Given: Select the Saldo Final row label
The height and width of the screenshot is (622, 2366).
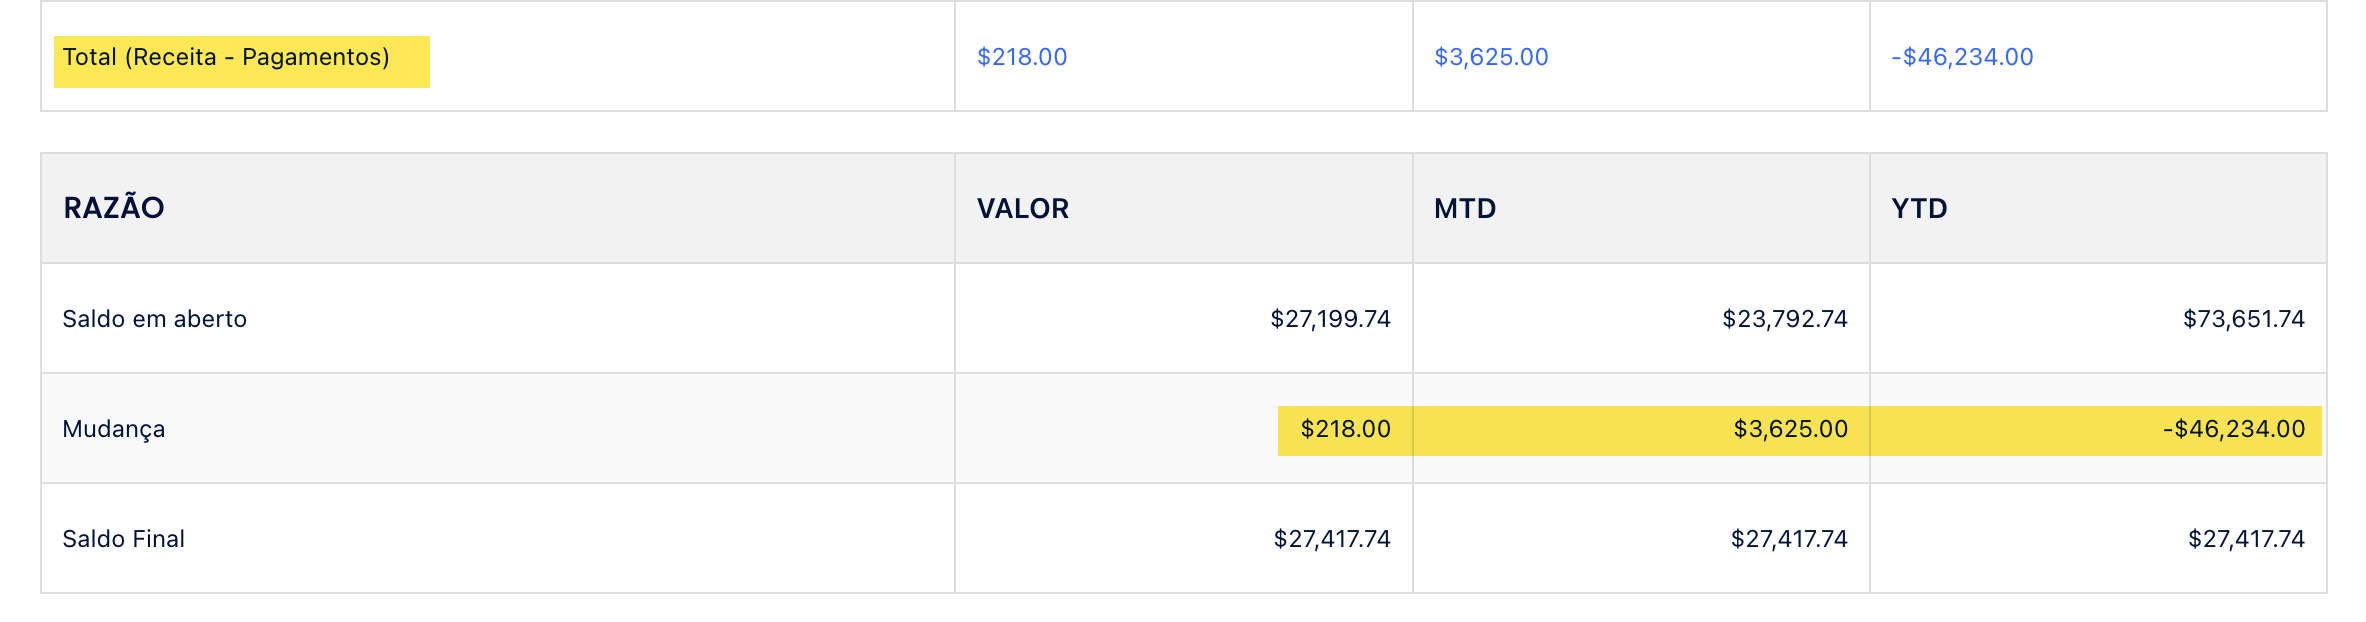Looking at the screenshot, I should [123, 539].
